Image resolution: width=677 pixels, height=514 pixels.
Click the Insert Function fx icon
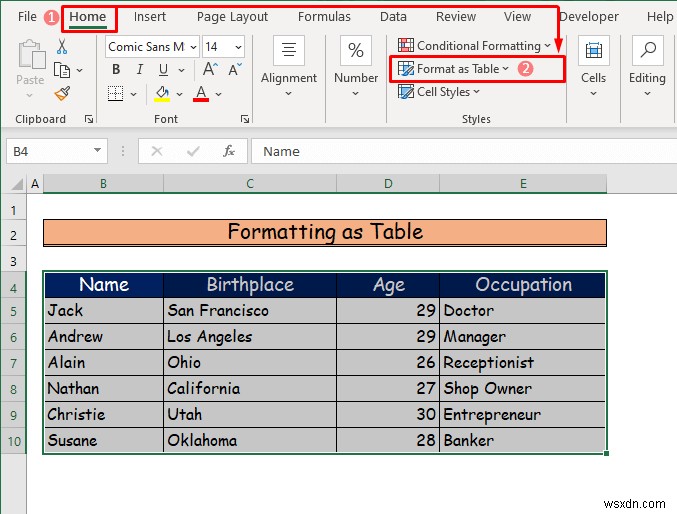[x=229, y=151]
